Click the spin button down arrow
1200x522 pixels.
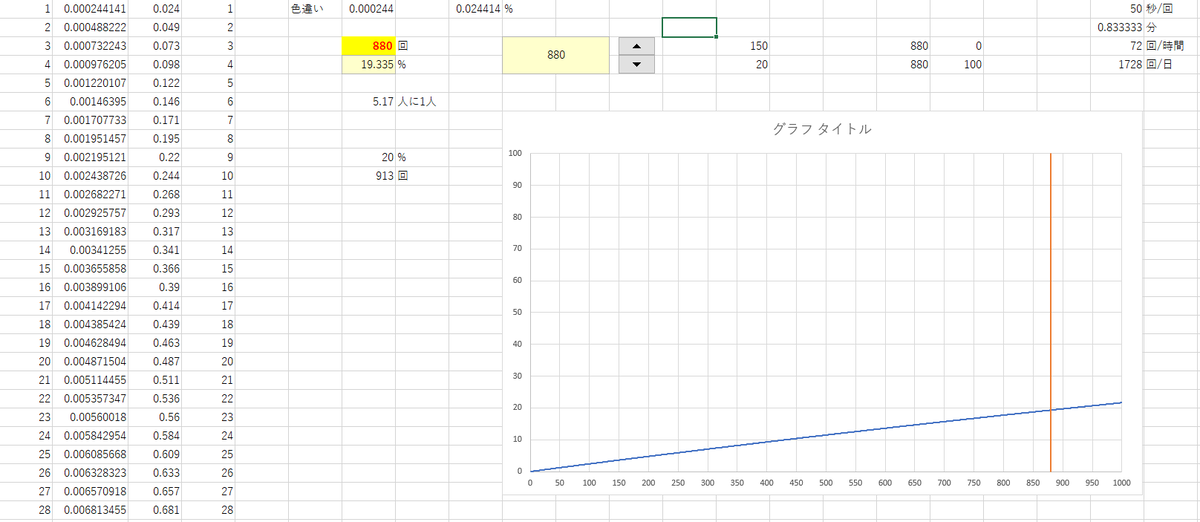click(637, 65)
